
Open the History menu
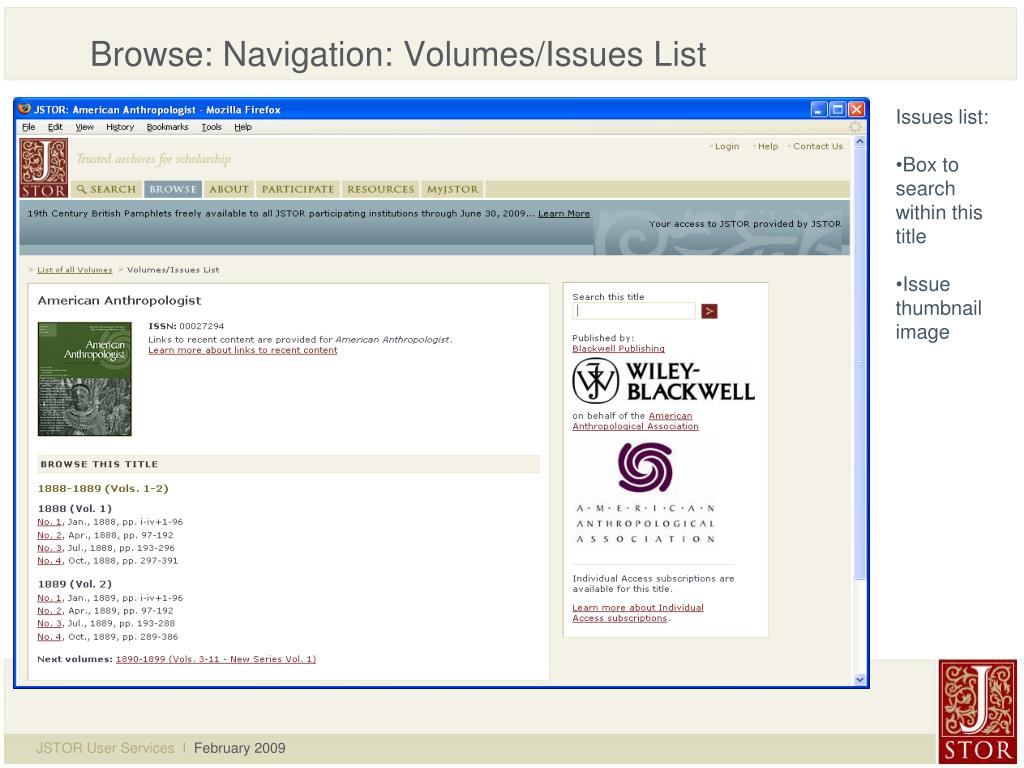[120, 127]
